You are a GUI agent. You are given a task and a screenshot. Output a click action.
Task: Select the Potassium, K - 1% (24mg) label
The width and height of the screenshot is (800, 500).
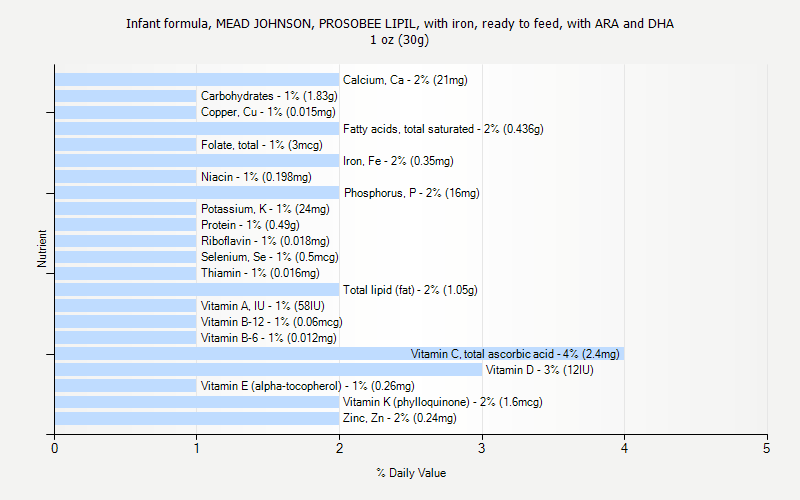[x=265, y=209]
